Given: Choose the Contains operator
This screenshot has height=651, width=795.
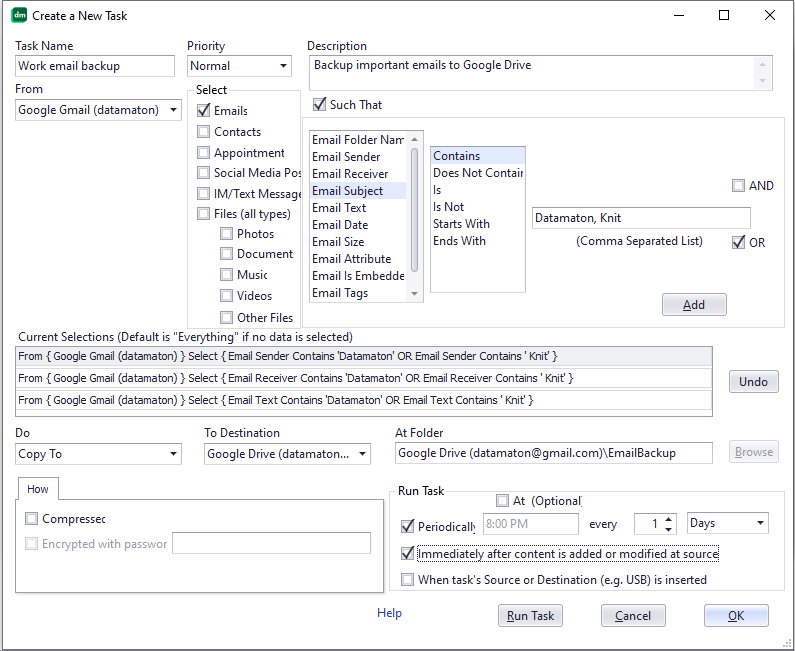Looking at the screenshot, I should [x=478, y=156].
